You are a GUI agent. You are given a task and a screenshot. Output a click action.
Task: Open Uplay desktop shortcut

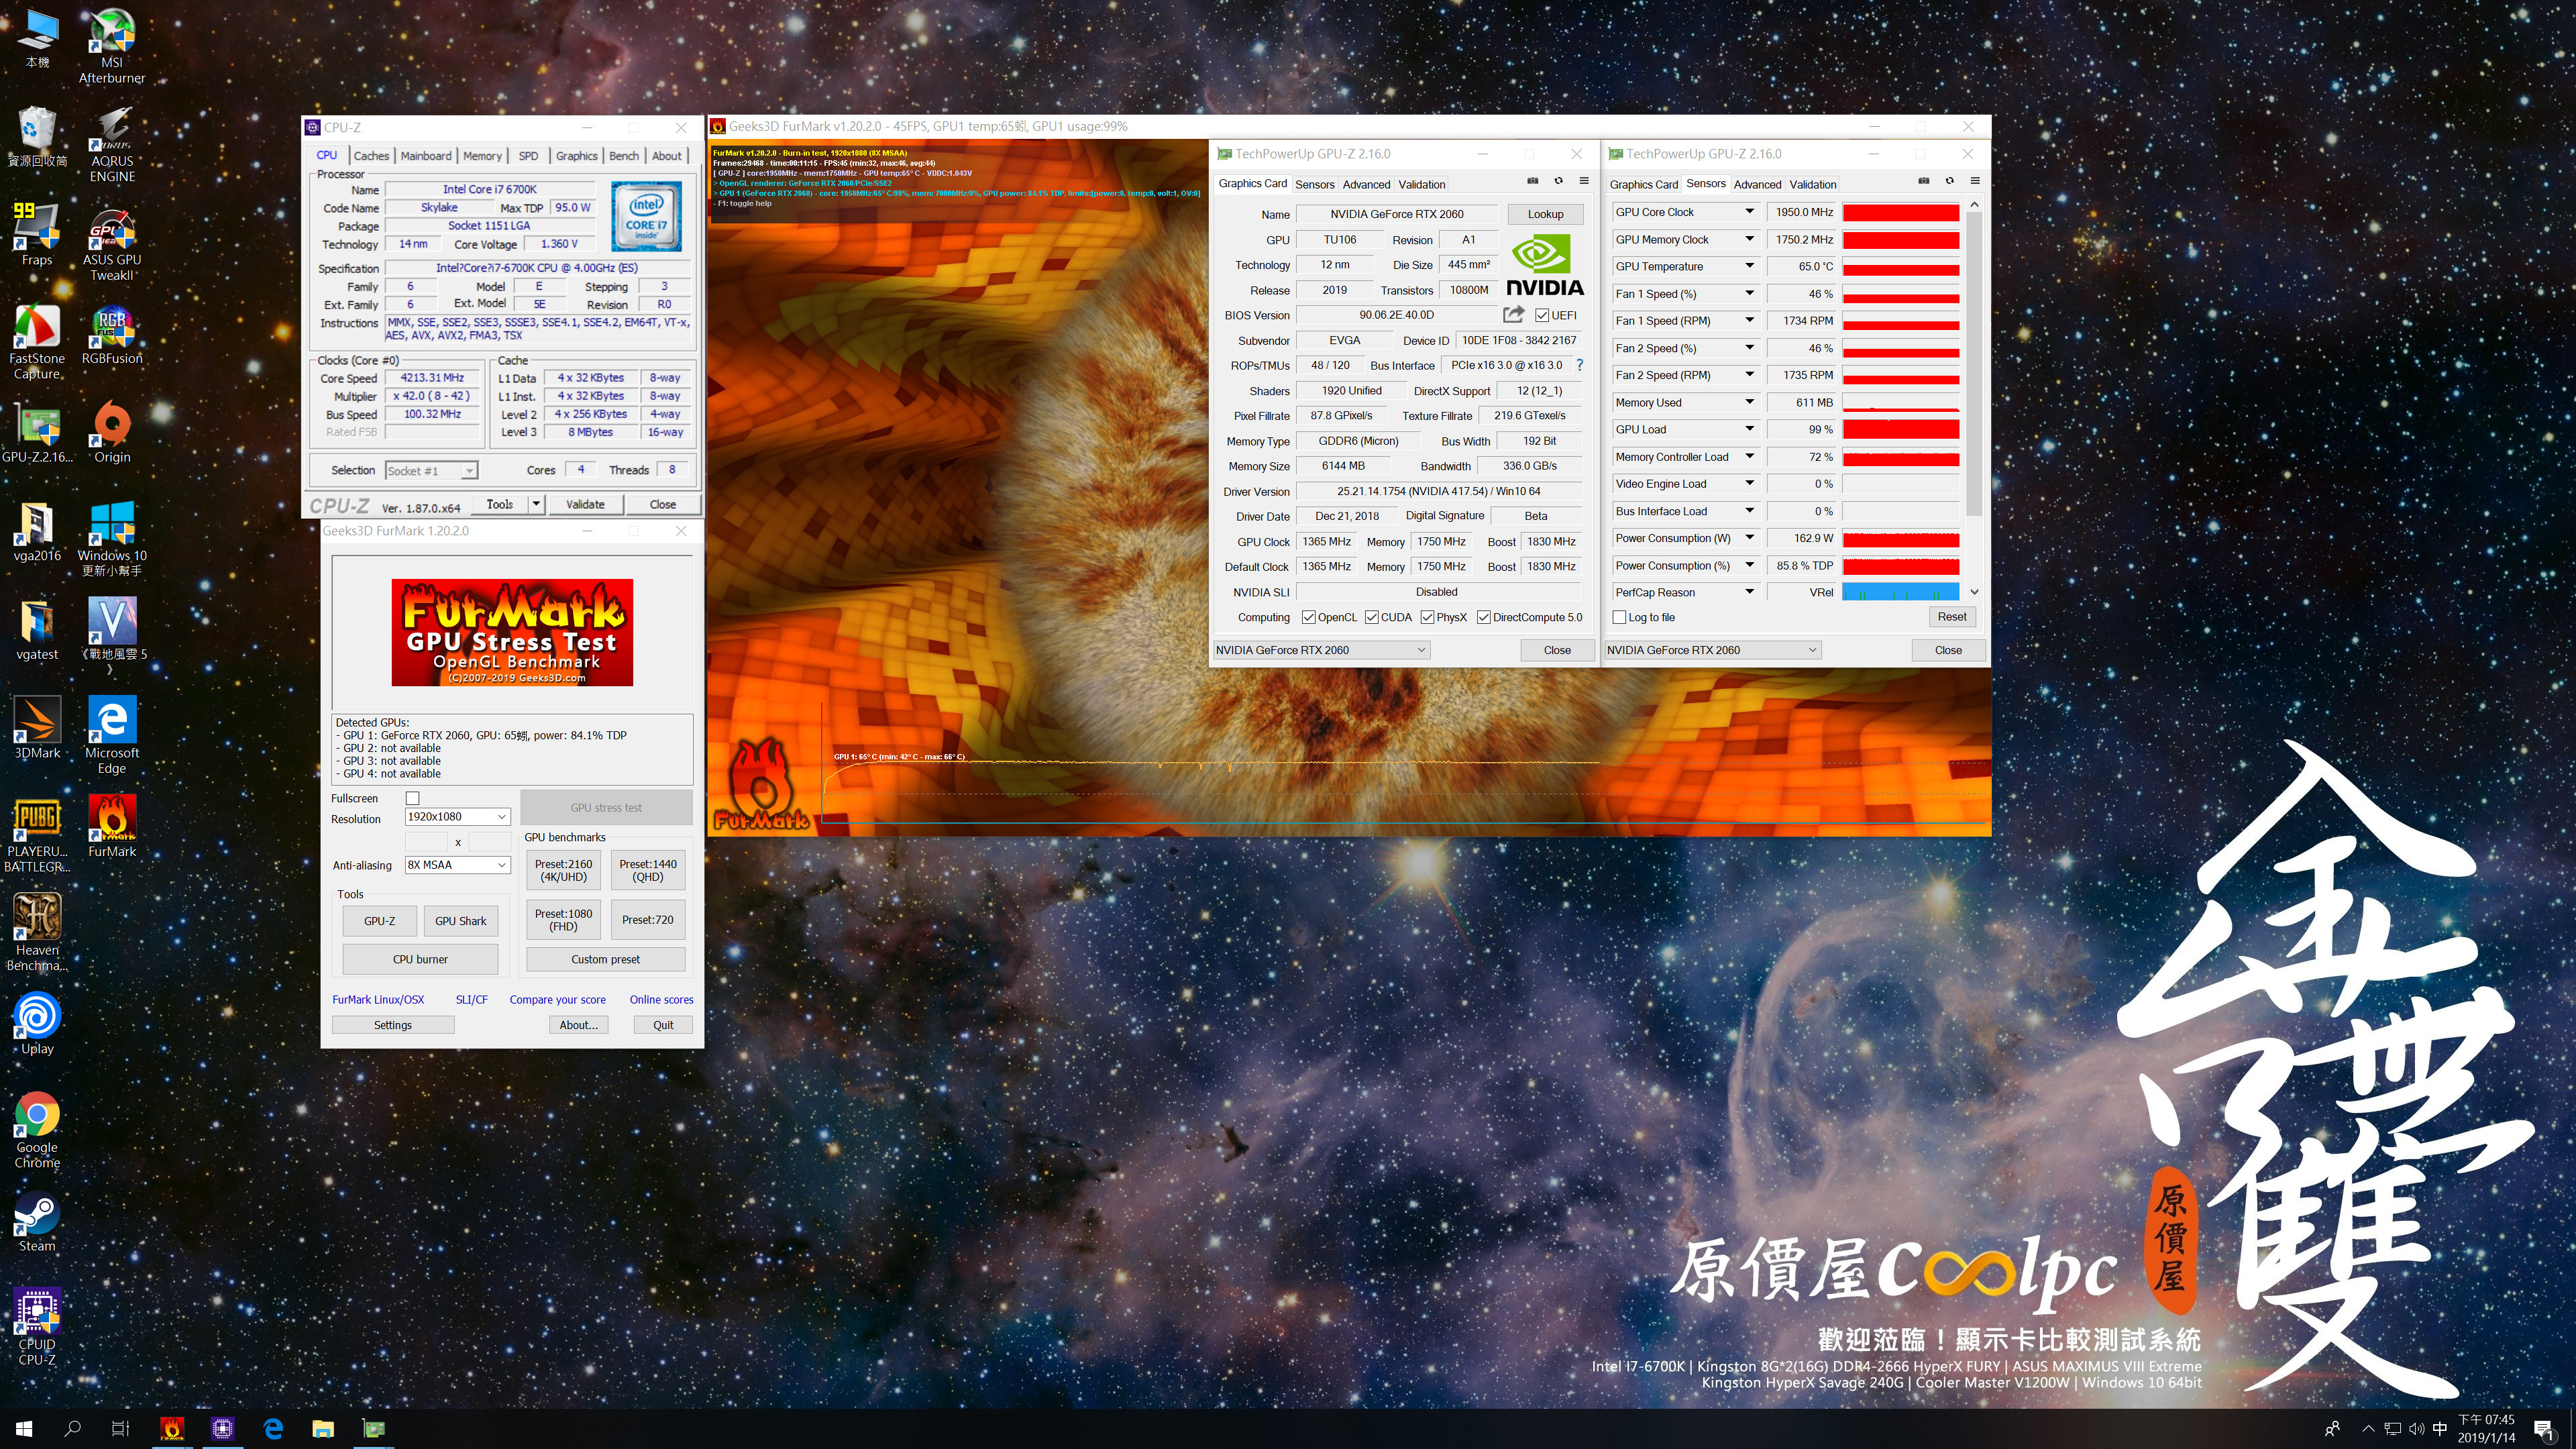[x=37, y=1023]
